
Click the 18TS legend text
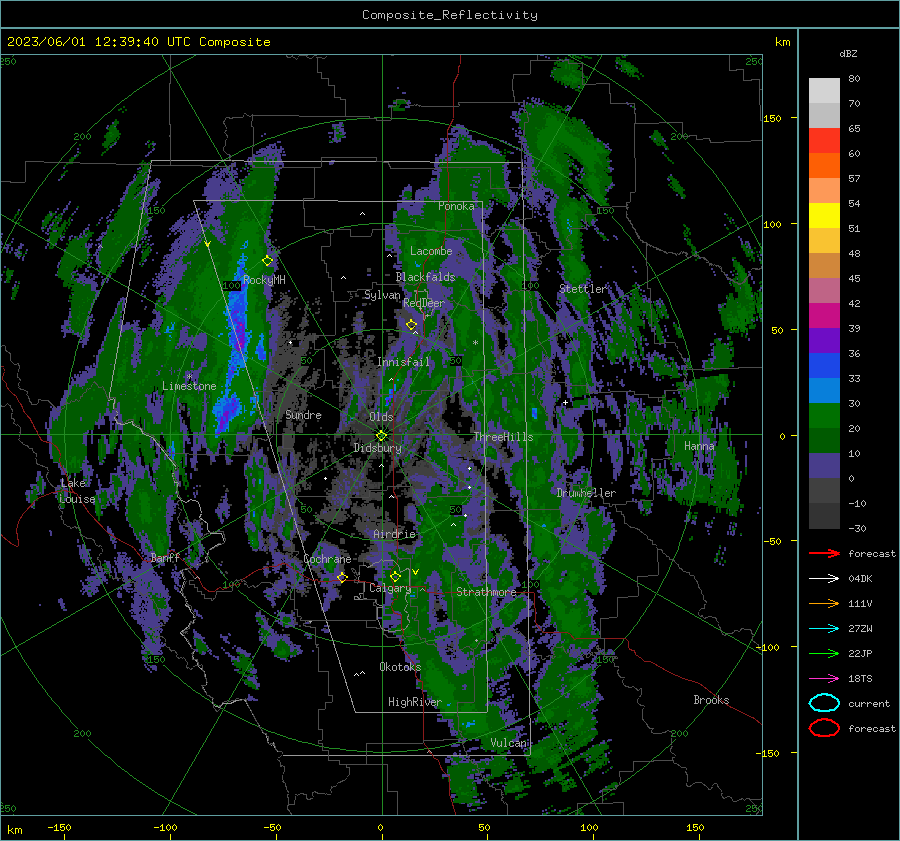click(860, 679)
